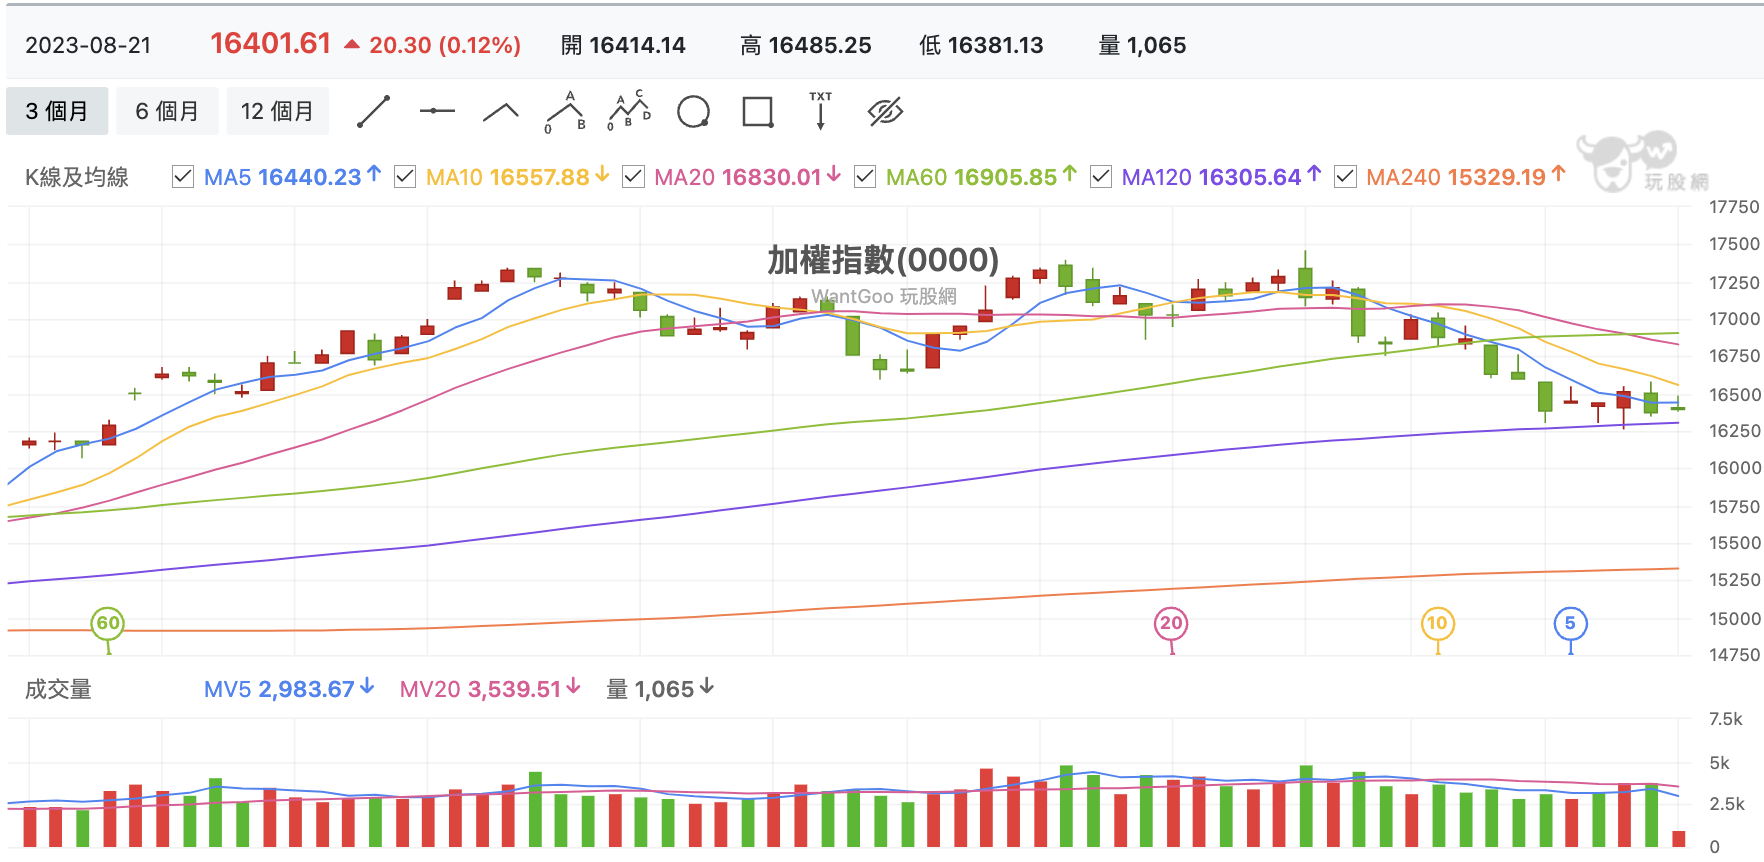Click the volume 量 1,065 in header
Viewport: 1764px width, 862px height.
[x=1142, y=45]
